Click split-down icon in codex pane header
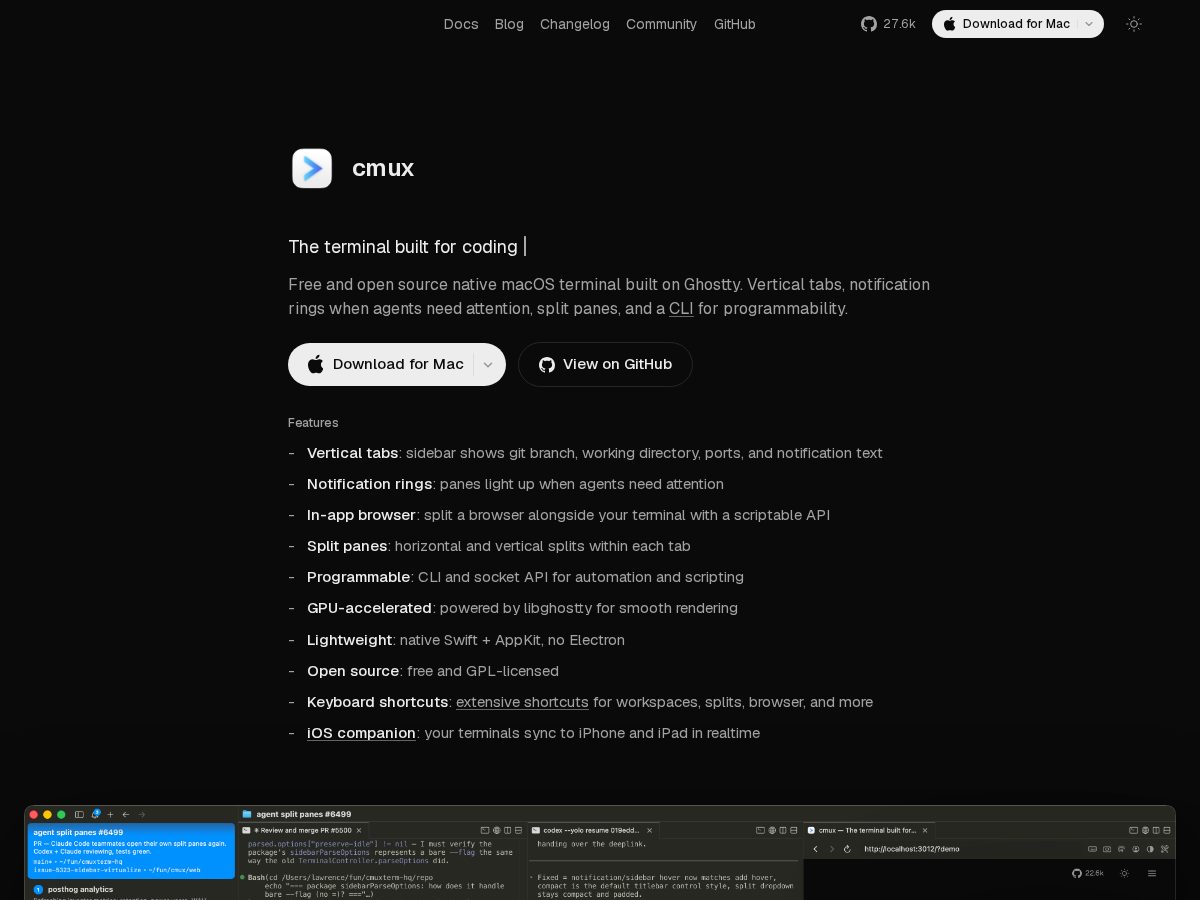This screenshot has width=1200, height=900. point(794,830)
